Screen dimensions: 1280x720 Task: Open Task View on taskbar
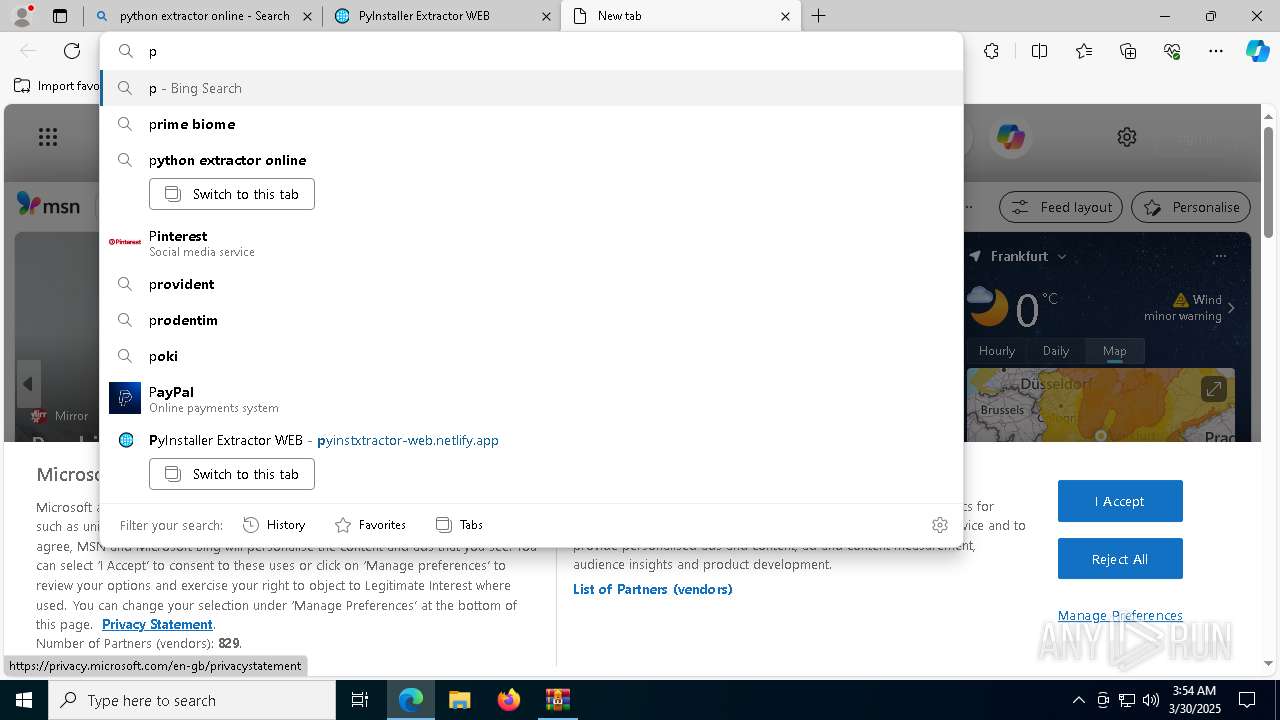(x=360, y=700)
